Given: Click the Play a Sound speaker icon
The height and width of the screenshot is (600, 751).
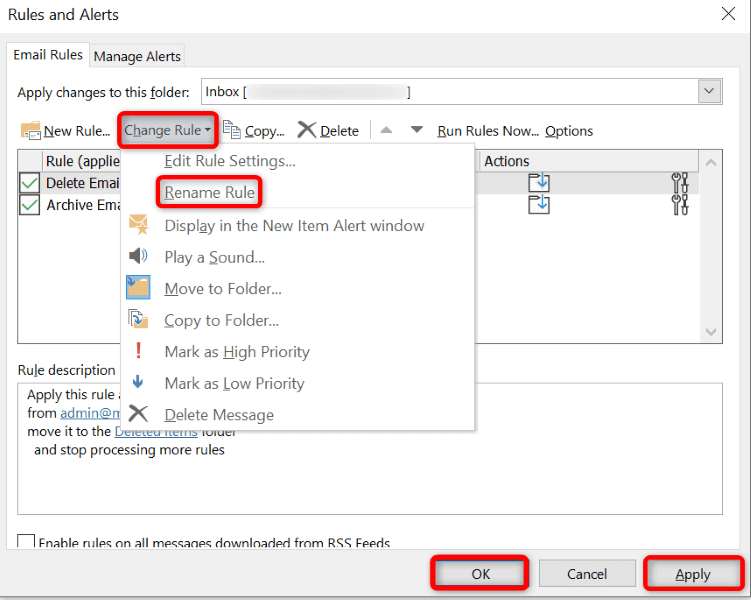Looking at the screenshot, I should coord(138,257).
